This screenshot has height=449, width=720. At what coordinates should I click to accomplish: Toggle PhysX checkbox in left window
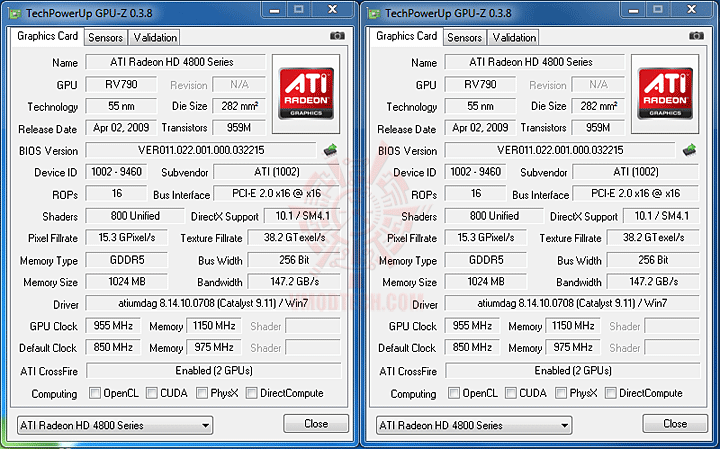pyautogui.click(x=202, y=393)
